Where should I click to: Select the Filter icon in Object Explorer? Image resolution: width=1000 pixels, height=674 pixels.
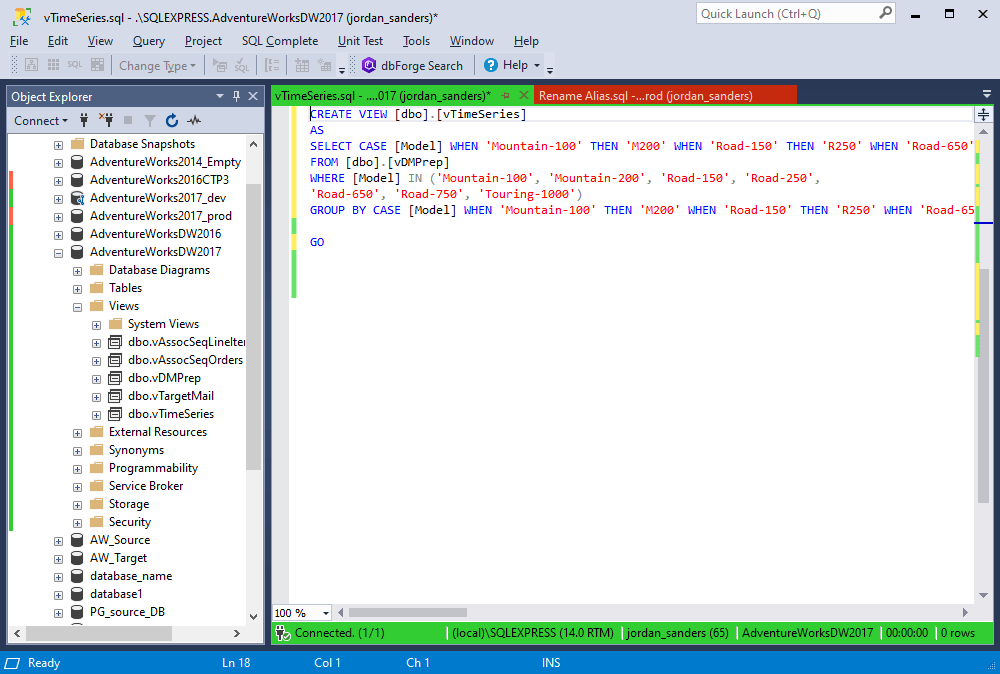click(x=148, y=120)
